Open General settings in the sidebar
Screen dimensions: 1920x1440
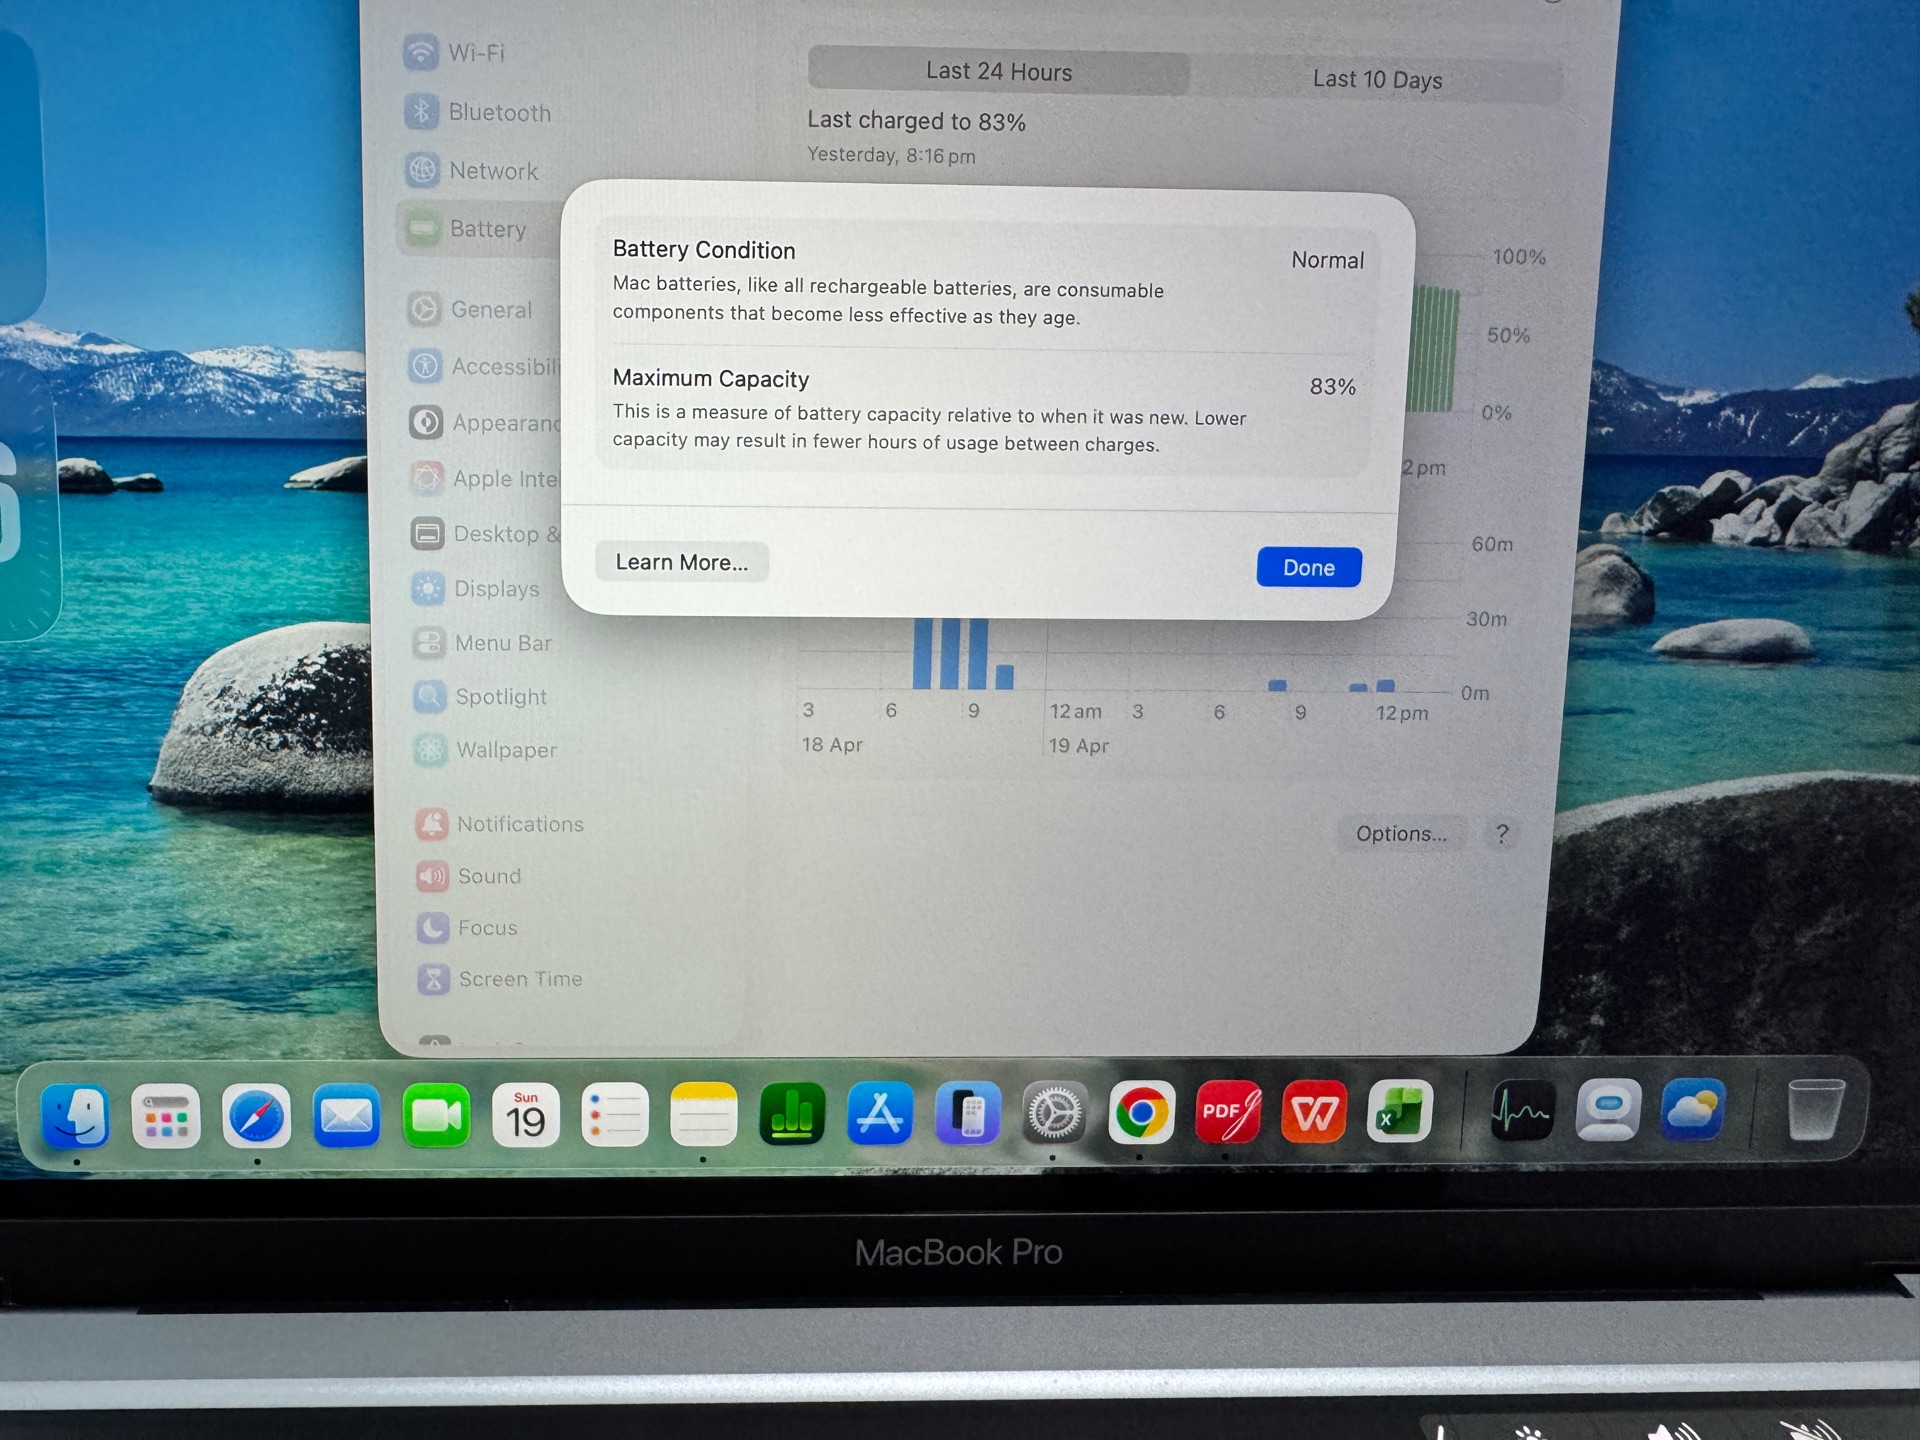pos(470,309)
